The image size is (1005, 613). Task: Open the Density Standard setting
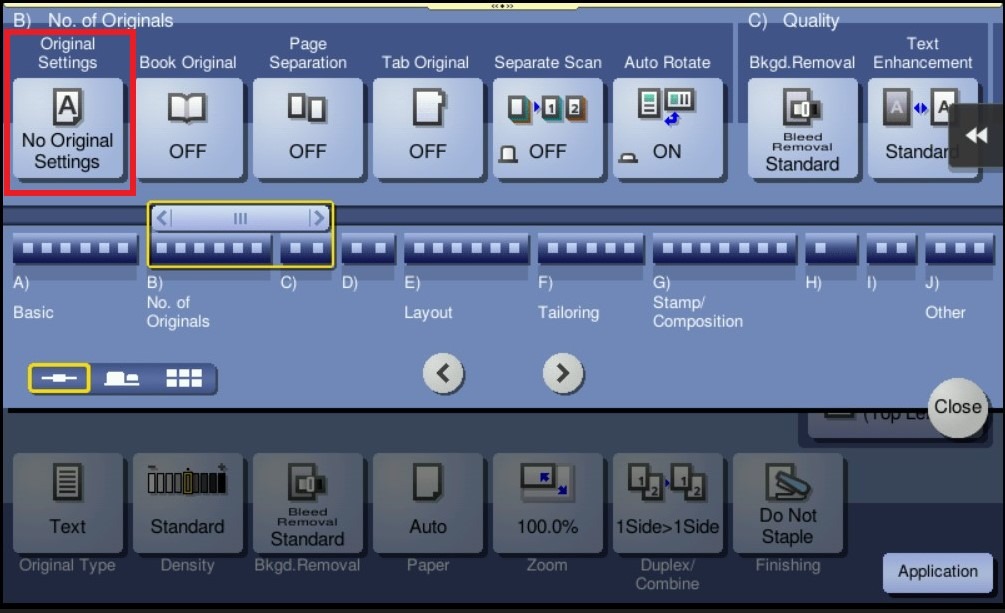click(x=188, y=502)
